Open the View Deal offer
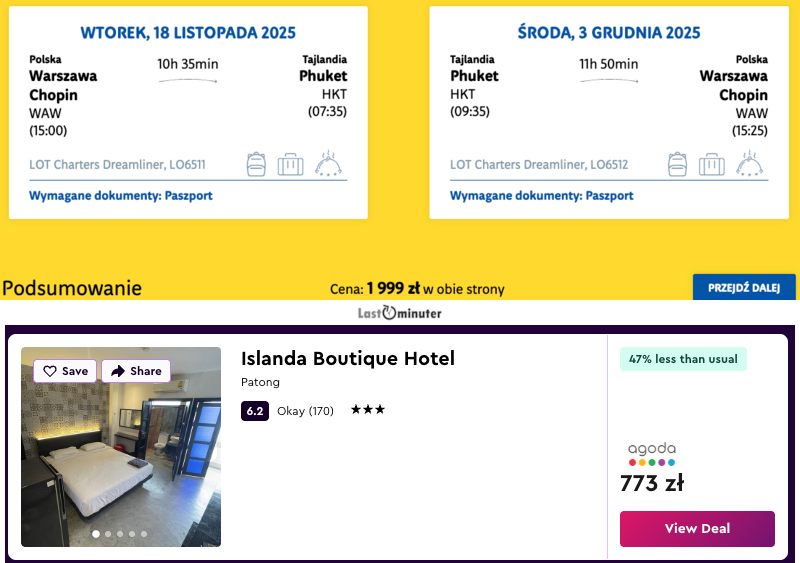The height and width of the screenshot is (563, 800). pos(697,528)
